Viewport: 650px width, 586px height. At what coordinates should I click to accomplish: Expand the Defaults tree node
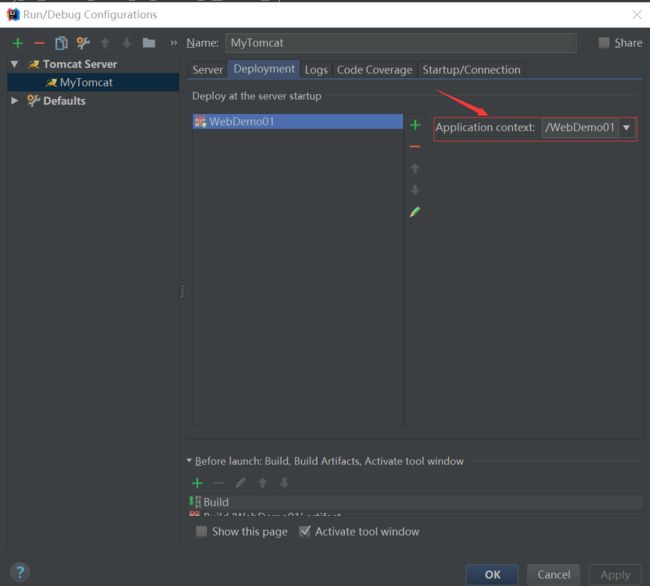click(x=15, y=101)
